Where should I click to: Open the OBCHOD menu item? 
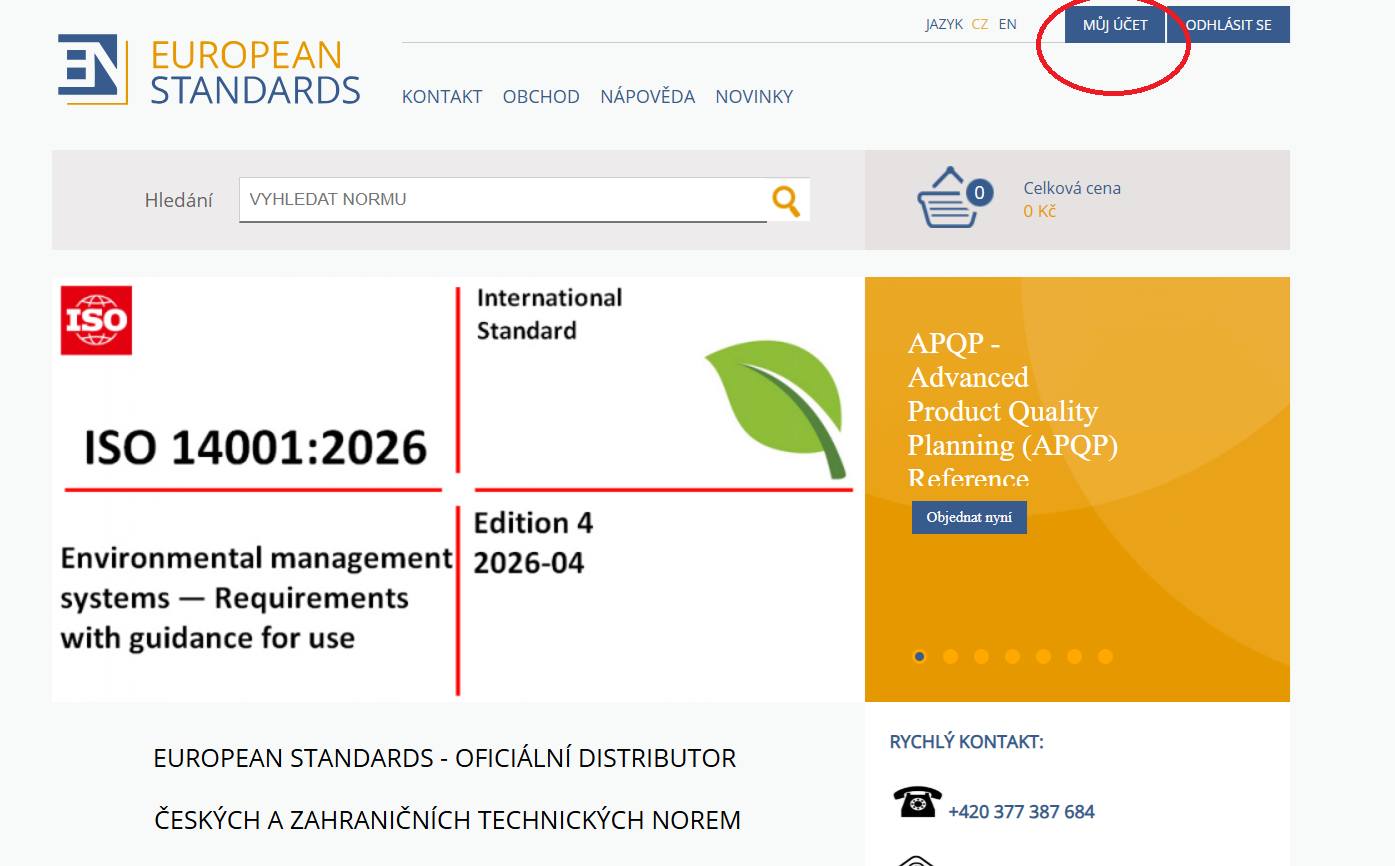click(x=541, y=97)
